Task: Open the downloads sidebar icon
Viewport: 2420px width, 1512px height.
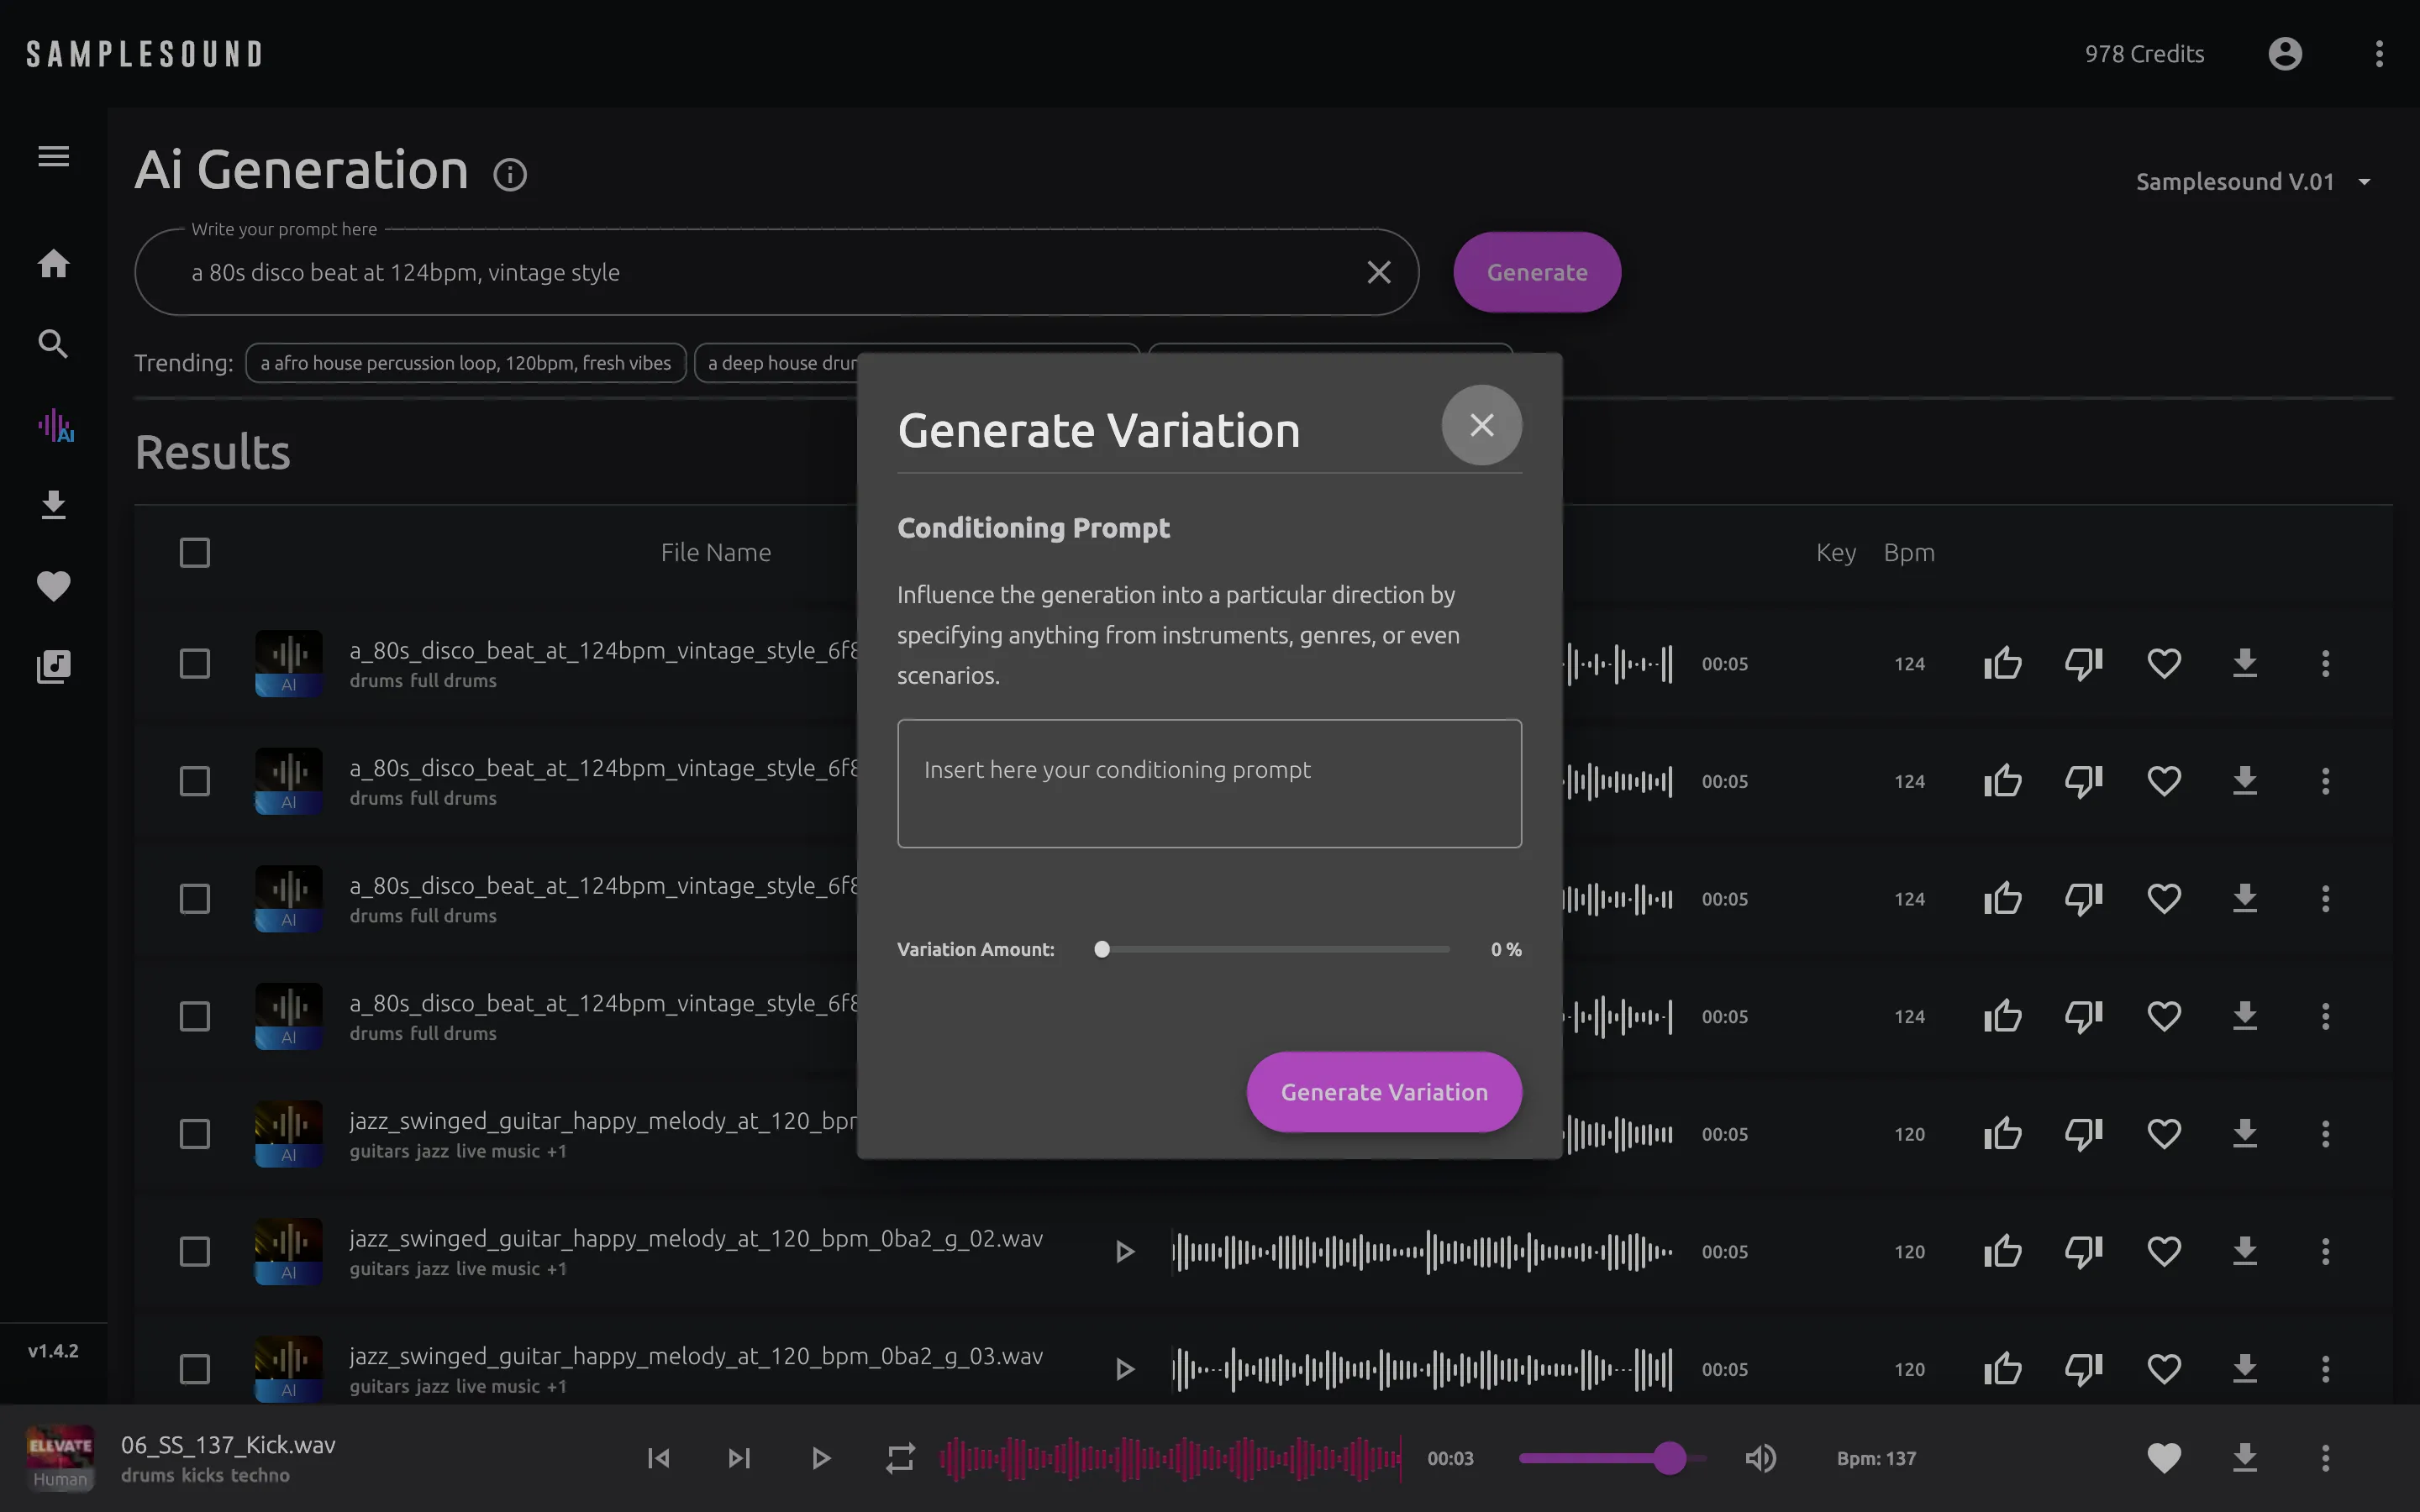Action: (x=53, y=505)
